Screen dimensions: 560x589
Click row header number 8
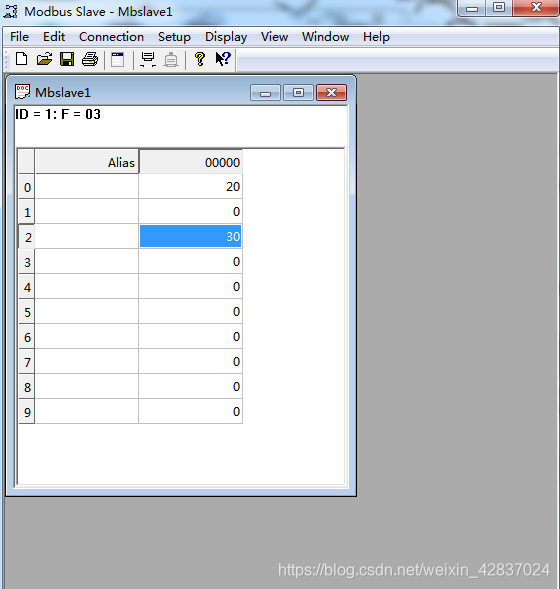[27, 387]
